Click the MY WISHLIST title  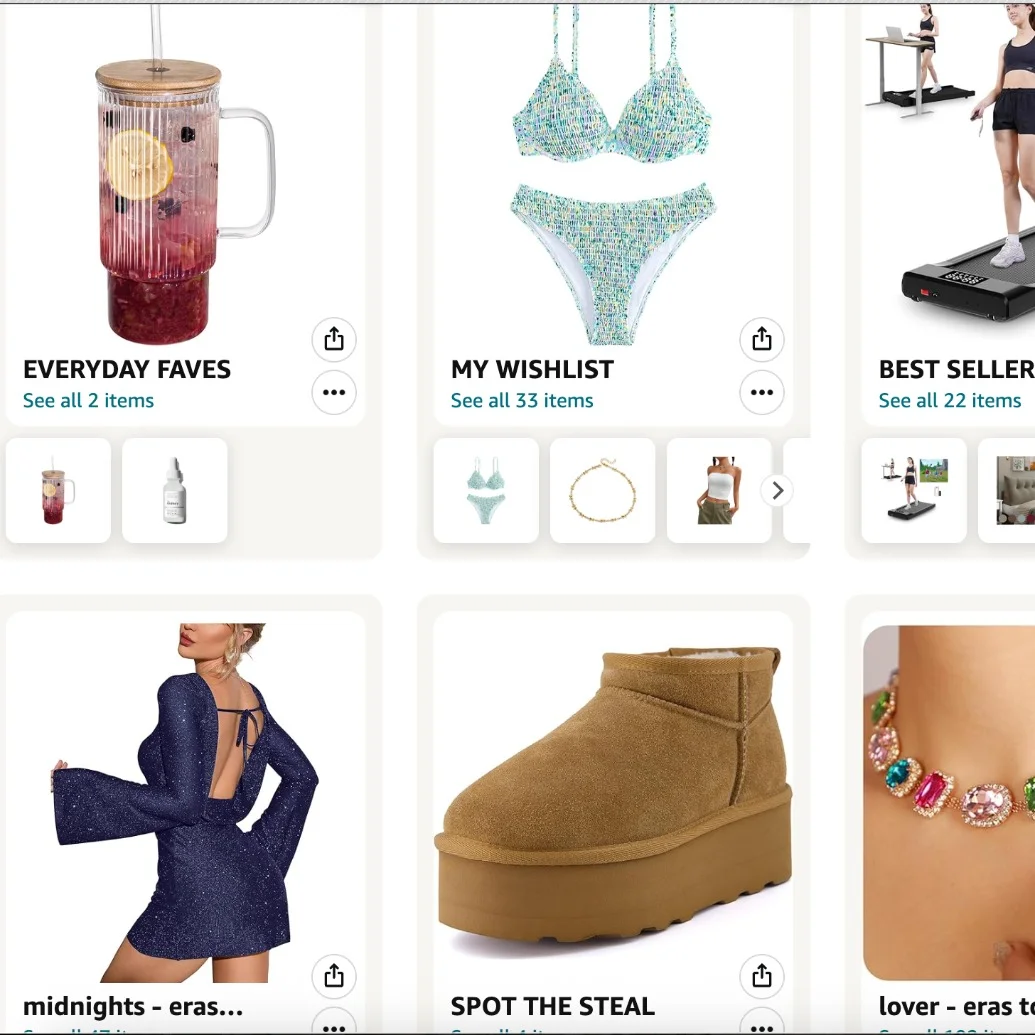532,370
